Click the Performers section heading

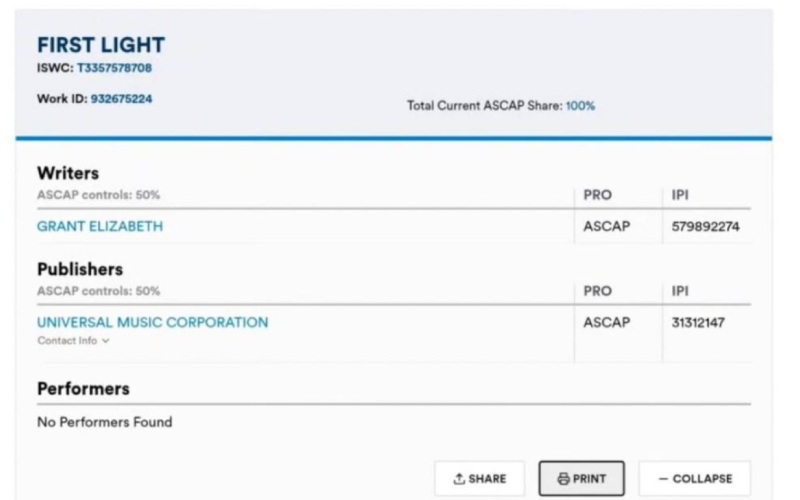83,389
